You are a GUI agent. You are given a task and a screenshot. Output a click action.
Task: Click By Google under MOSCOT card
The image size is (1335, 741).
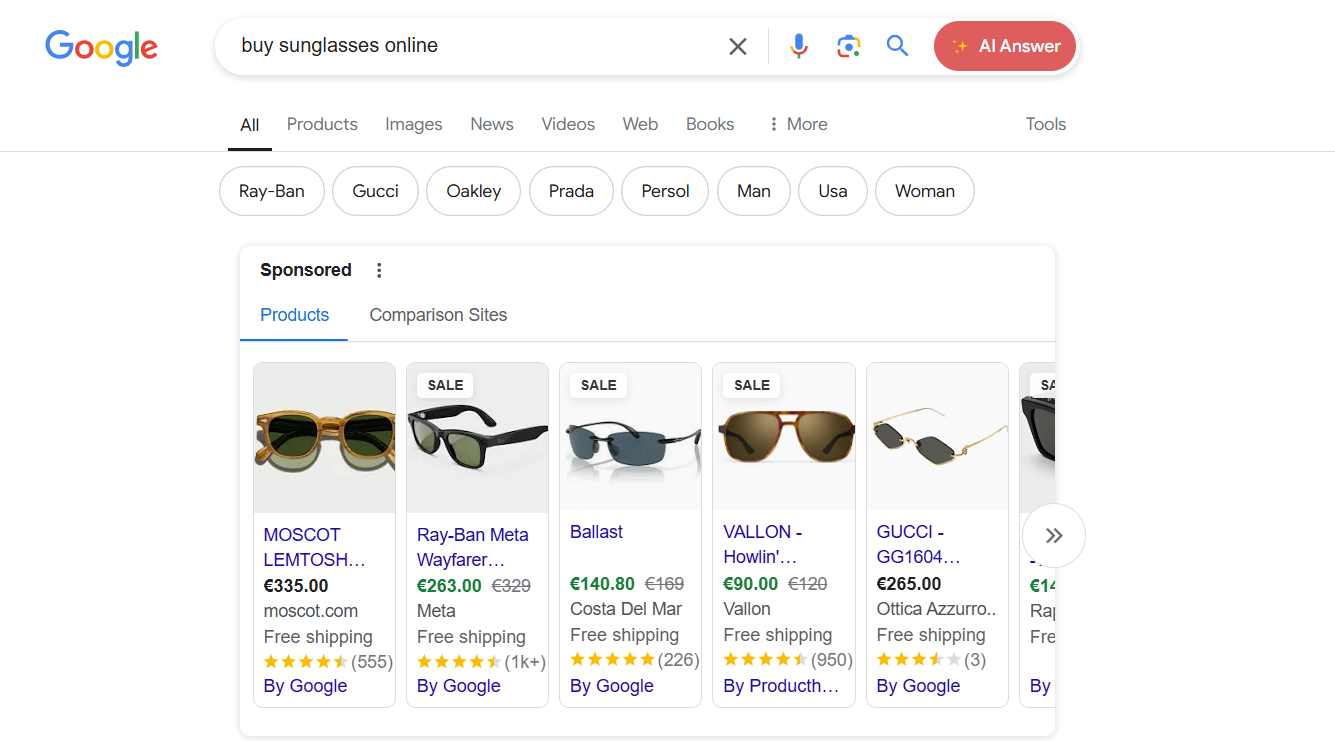[305, 686]
